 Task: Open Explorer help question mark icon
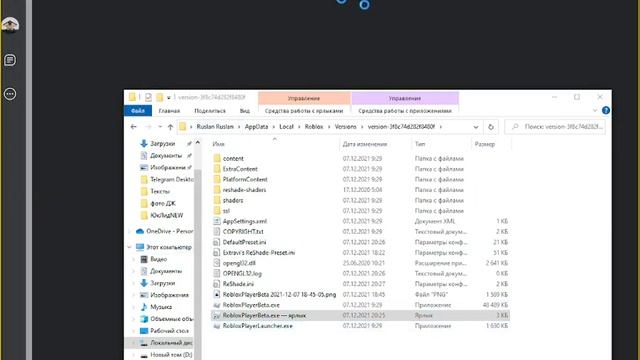point(606,110)
